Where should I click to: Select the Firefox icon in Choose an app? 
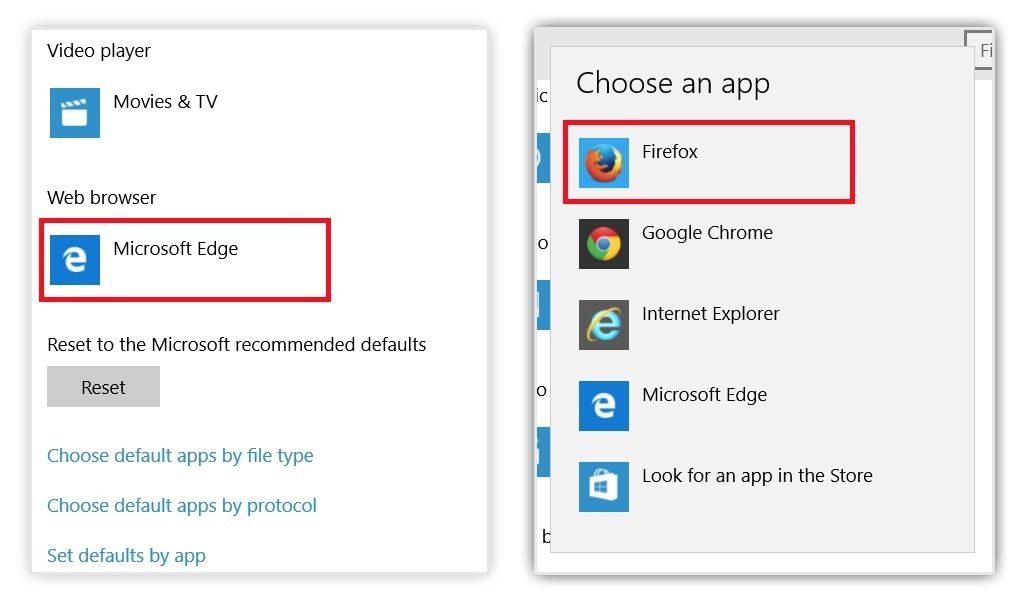(x=604, y=163)
